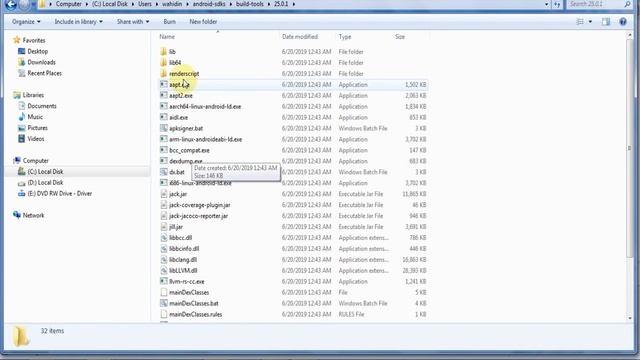The height and width of the screenshot is (360, 640).
Task: Click the file list vertical scrollbar
Action: (629, 149)
